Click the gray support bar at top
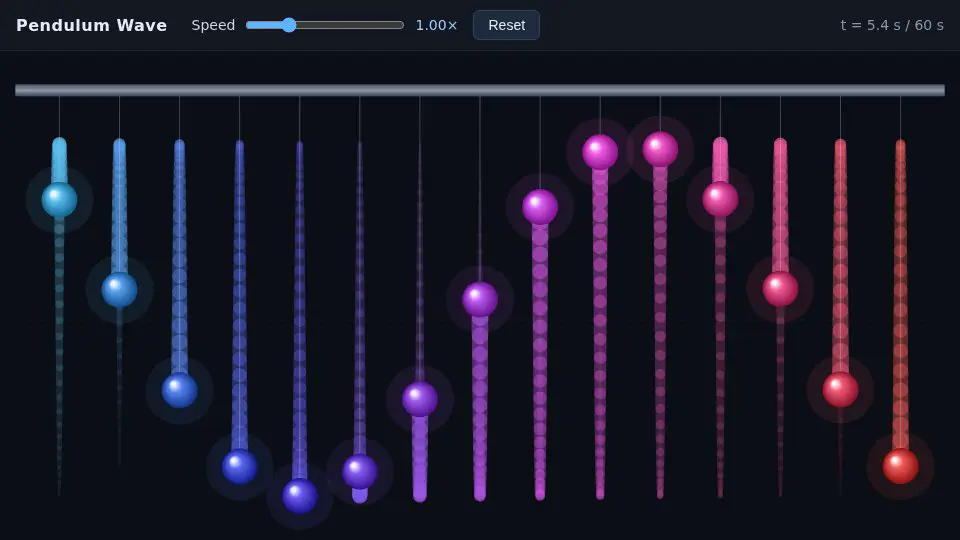The image size is (960, 540). coord(480,90)
